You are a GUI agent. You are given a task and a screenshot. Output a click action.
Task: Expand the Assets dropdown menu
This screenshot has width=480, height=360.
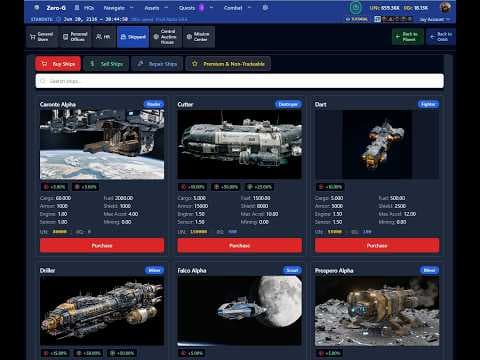coord(156,8)
